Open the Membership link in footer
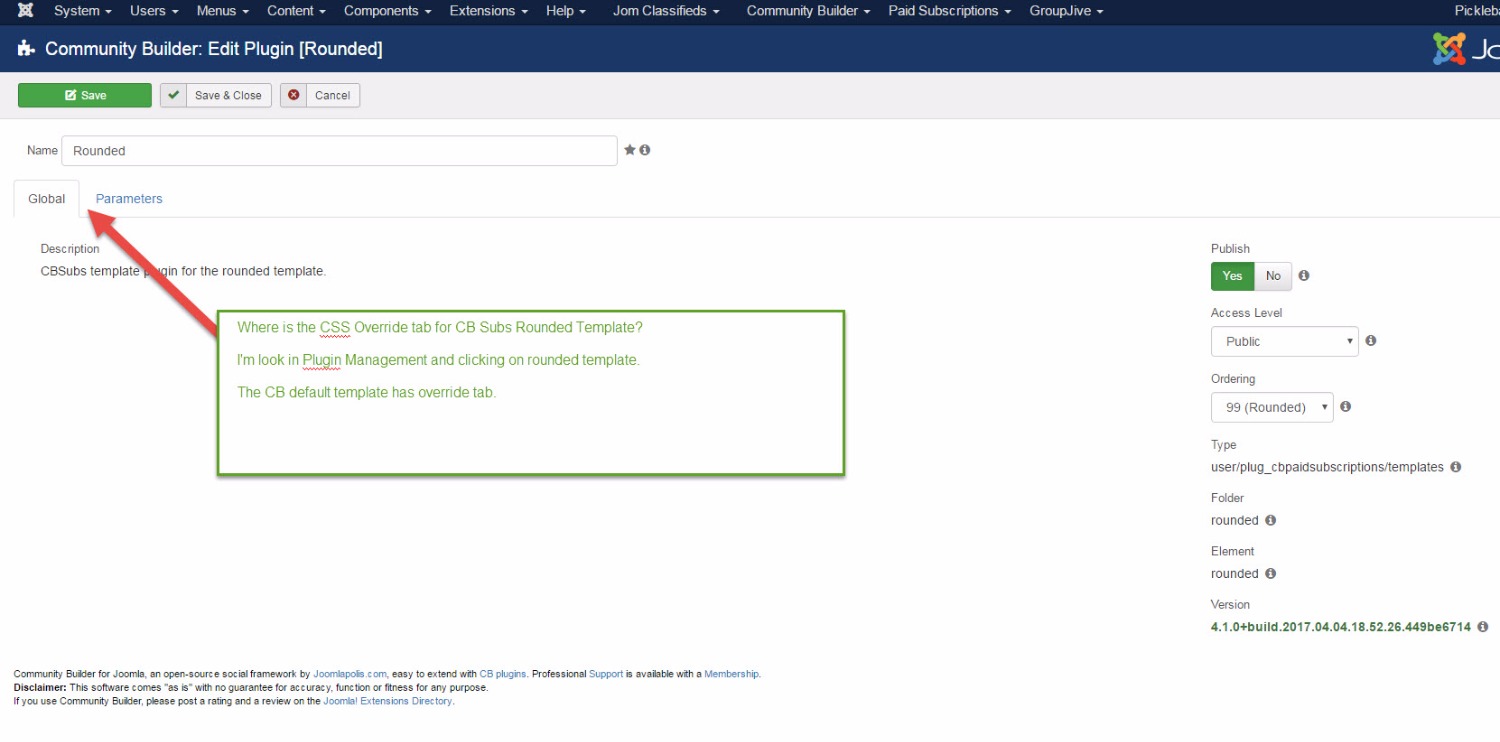The width and height of the screenshot is (1500, 742). (x=732, y=674)
